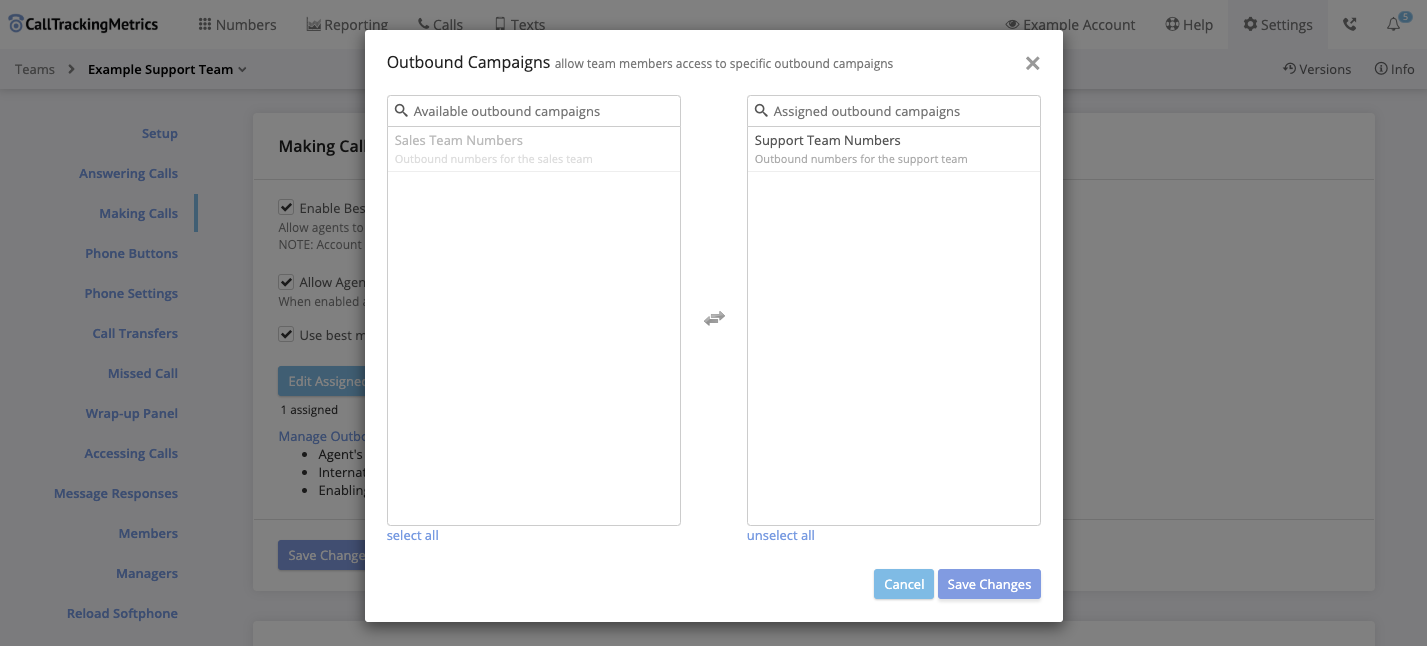Click the CallTrackingMetrics logo
Viewport: 1427px width, 646px height.
point(84,24)
